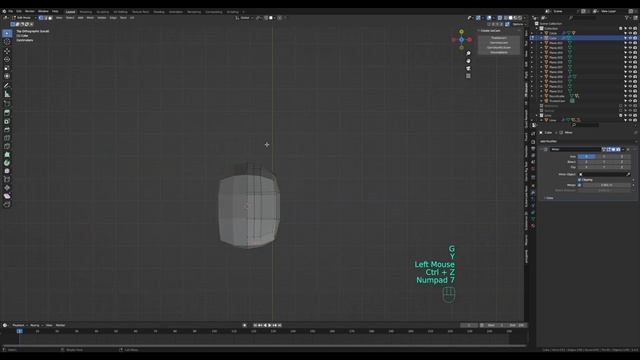Switch perspective/orthographic view gizmo icon

(468, 76)
